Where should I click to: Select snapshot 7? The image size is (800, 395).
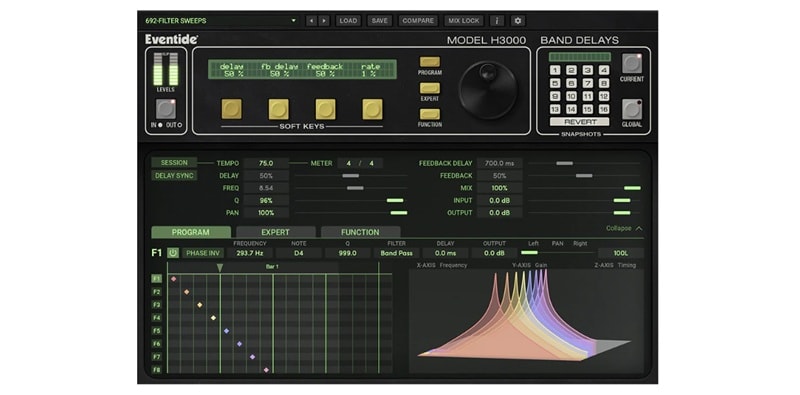588,83
